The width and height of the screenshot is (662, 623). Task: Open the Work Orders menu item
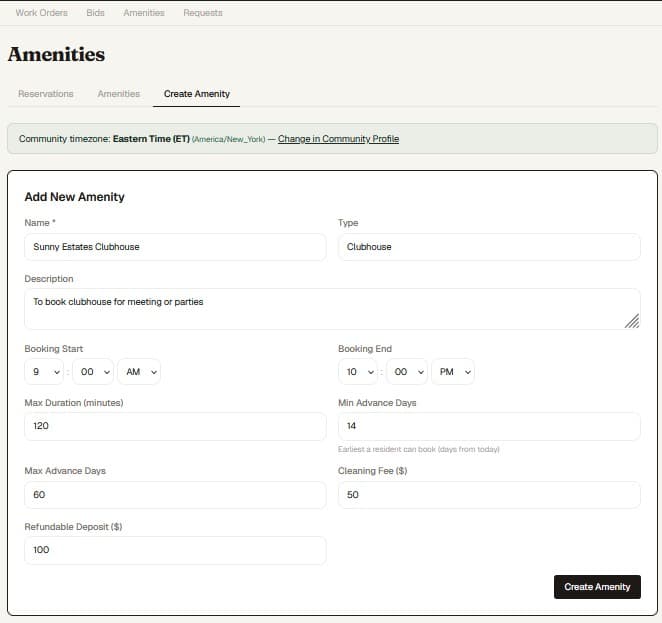point(41,13)
